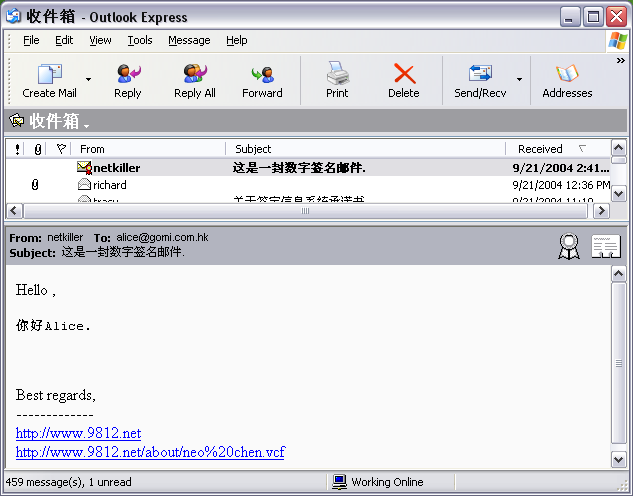This screenshot has height=496, width=633.
Task: Click the Best regards, line
Action: click(x=56, y=395)
